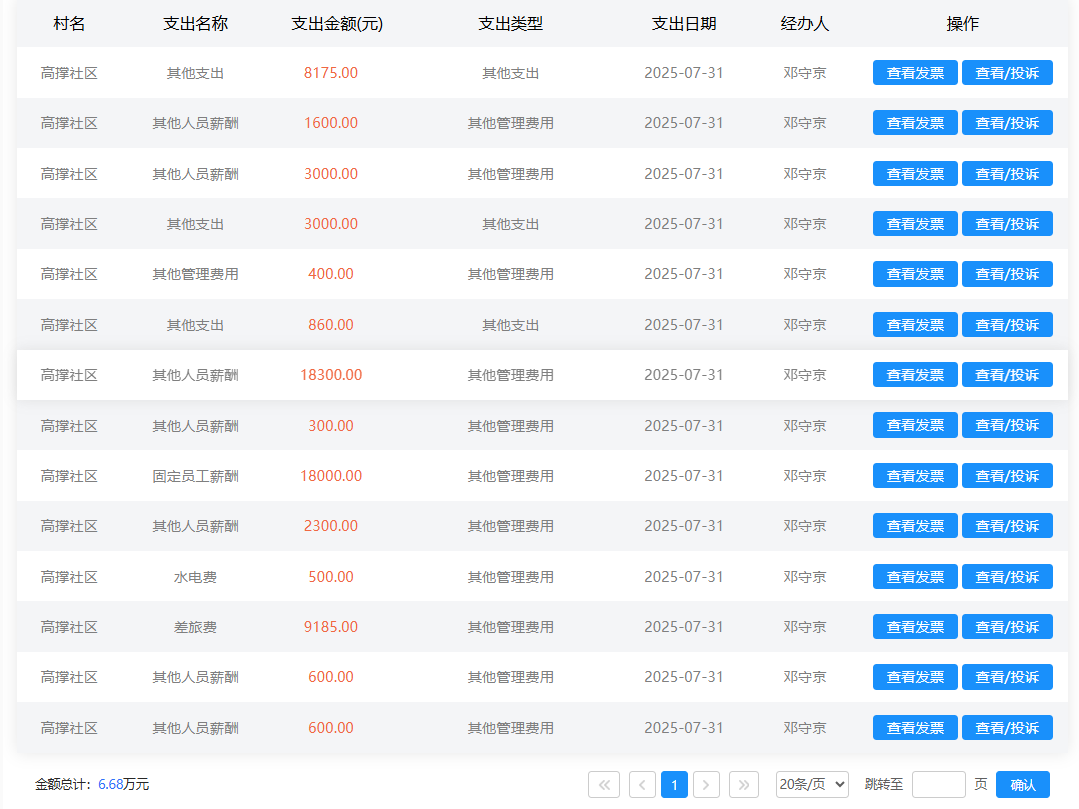Open 查看/投诉 for the 860.00 expense
The width and height of the screenshot is (1079, 809).
click(x=1007, y=325)
